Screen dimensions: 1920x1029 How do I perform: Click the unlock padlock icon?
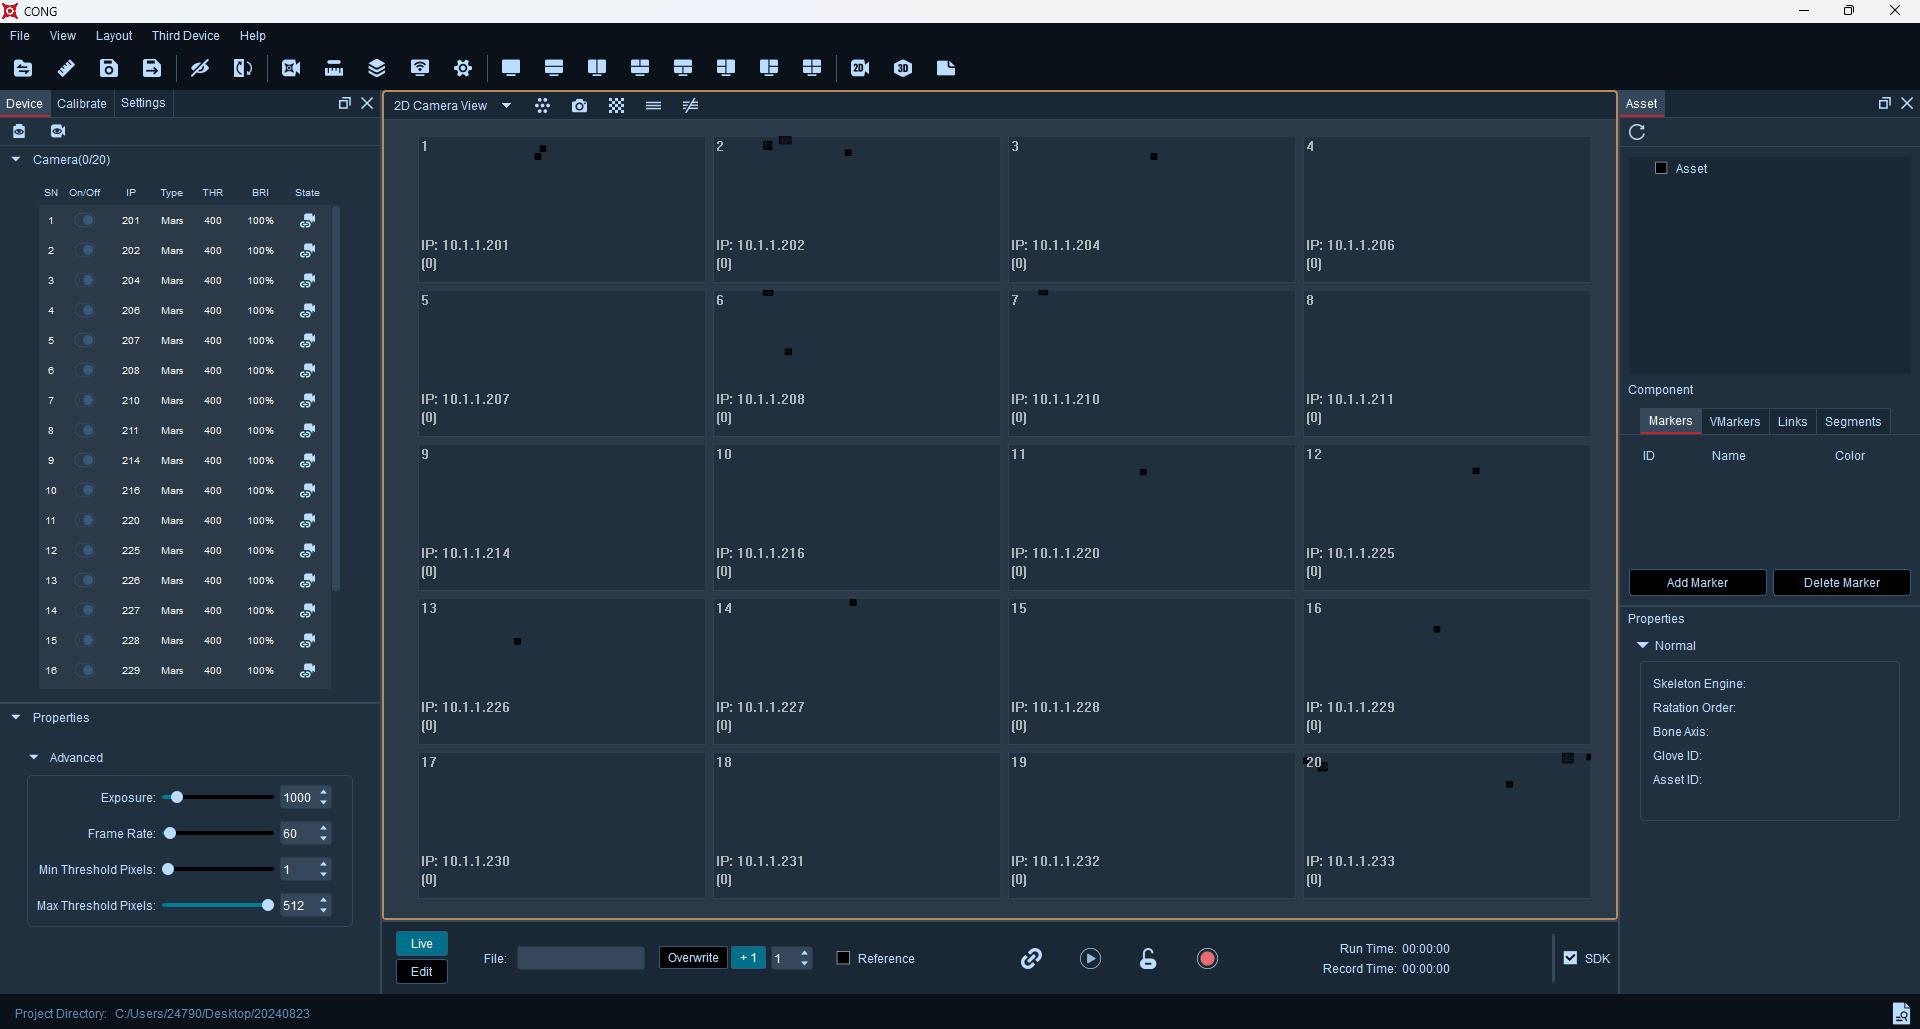pos(1148,959)
